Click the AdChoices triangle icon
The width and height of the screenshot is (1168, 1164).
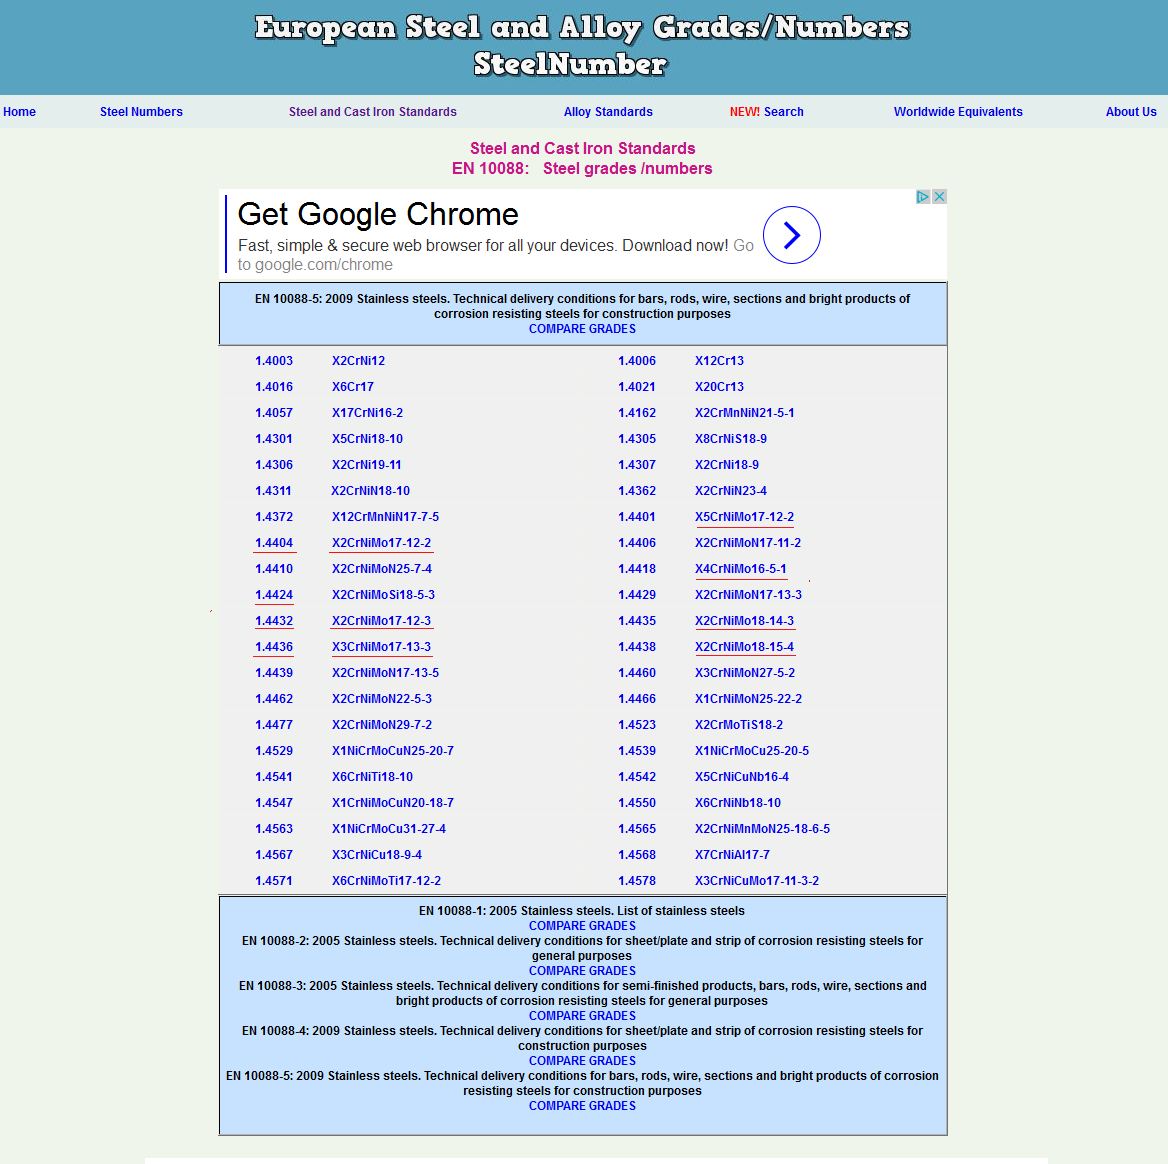tap(924, 197)
